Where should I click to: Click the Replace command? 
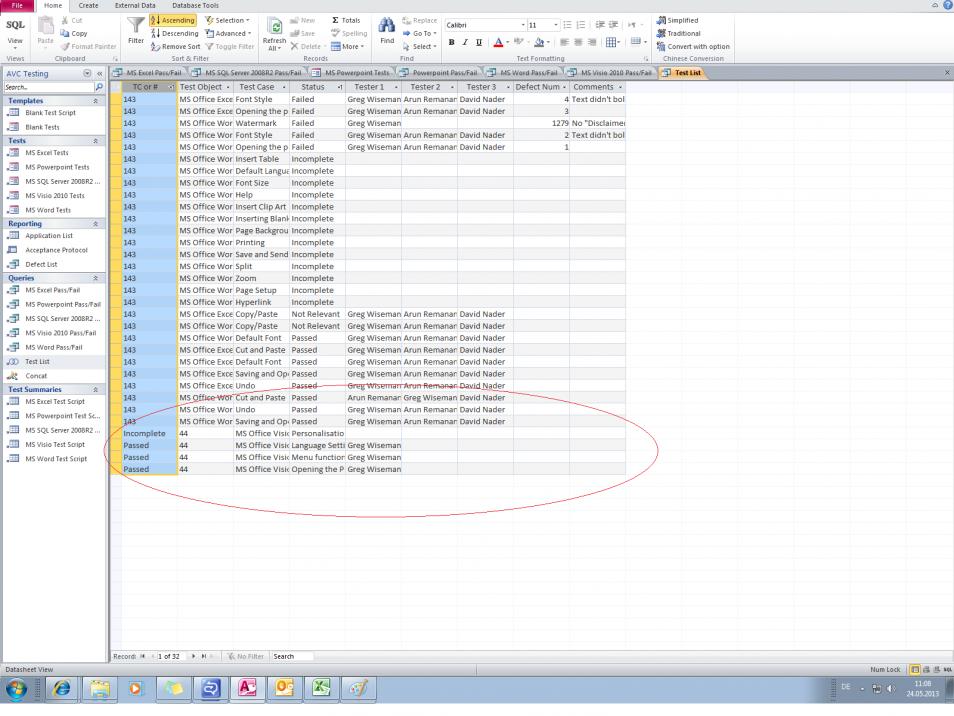pos(420,20)
